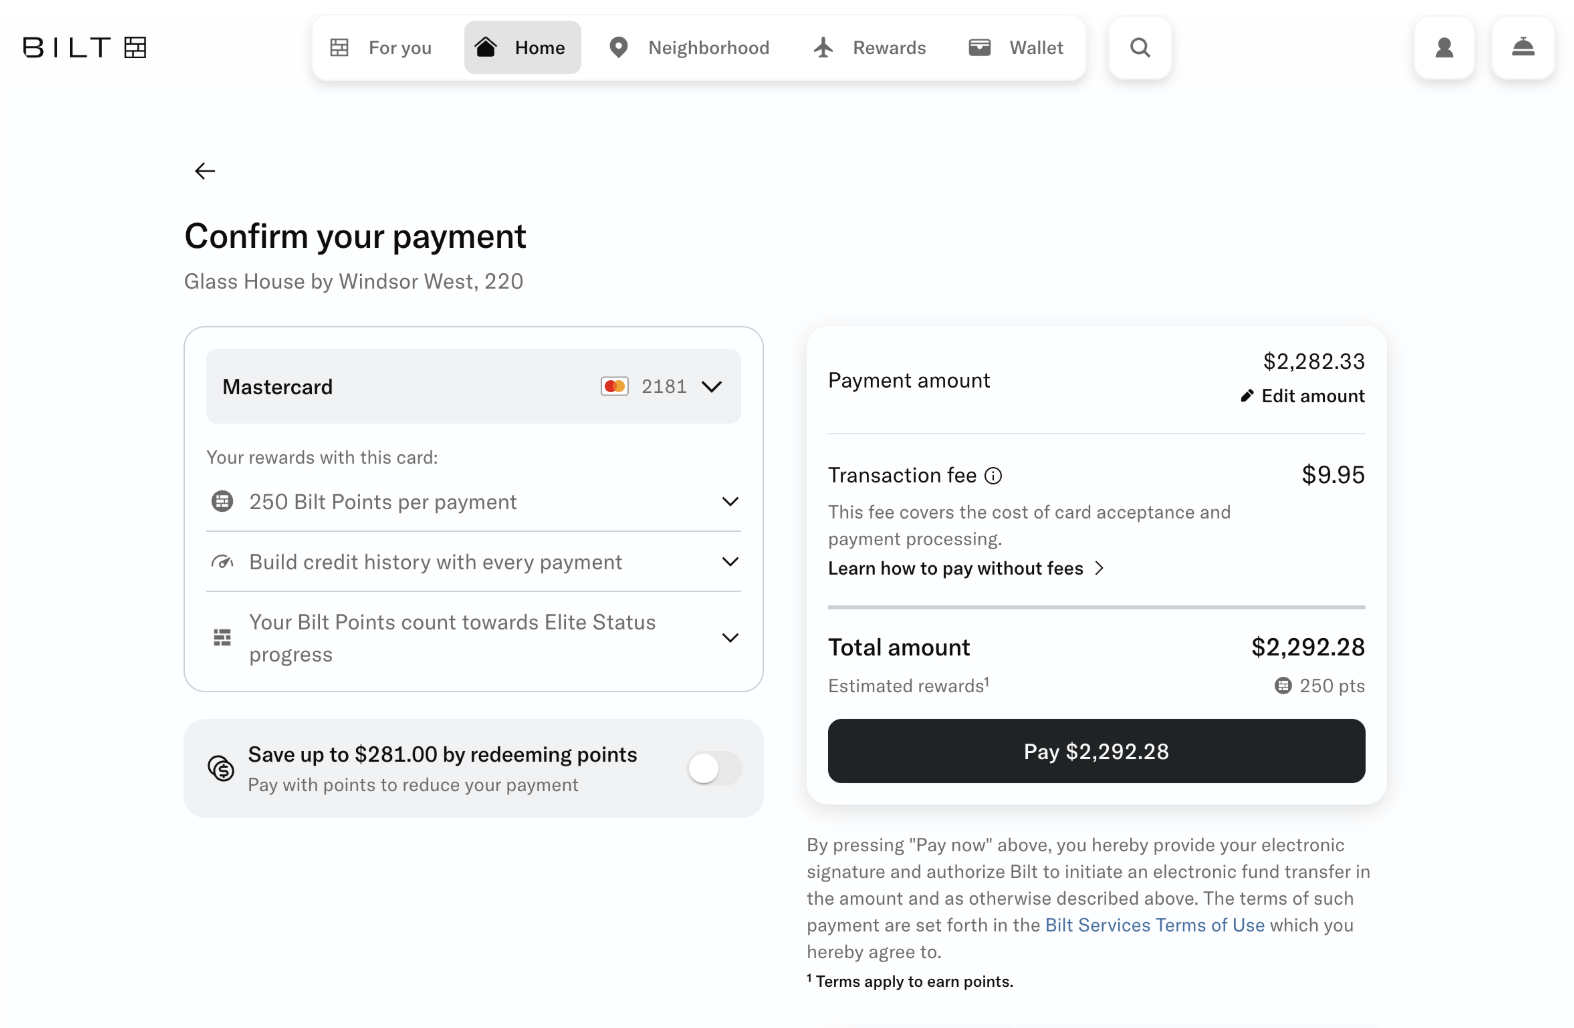This screenshot has width=1574, height=1028.
Task: Click the transaction fee info icon
Action: coord(993,475)
